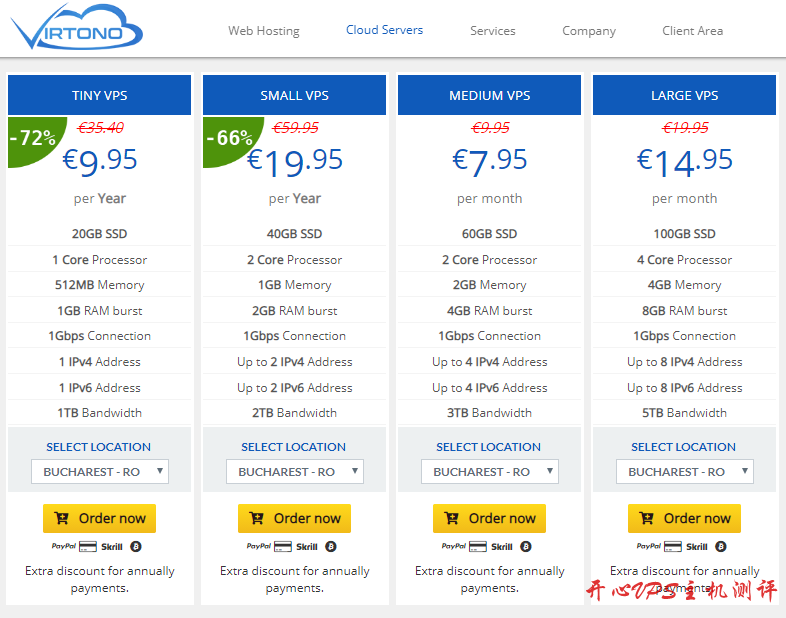The height and width of the screenshot is (618, 786).
Task: Open the Web Hosting menu
Action: click(263, 31)
